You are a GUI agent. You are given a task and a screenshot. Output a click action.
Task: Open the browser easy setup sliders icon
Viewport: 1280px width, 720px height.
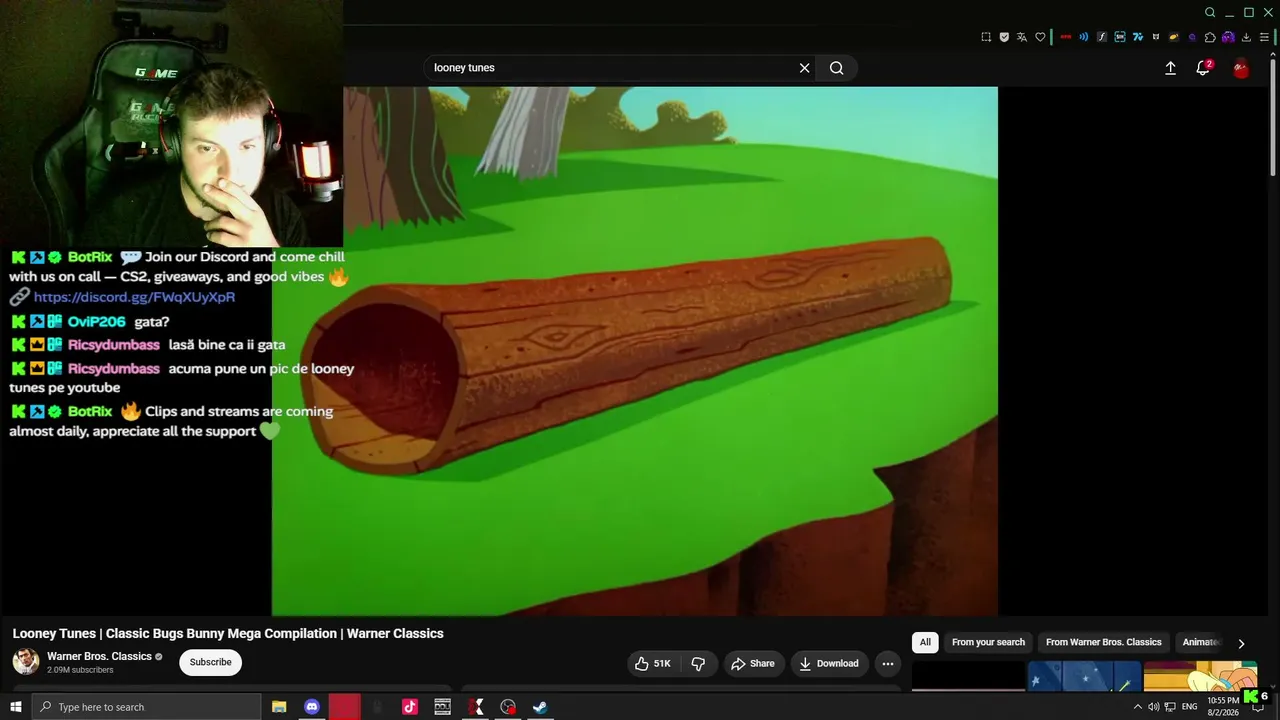[x=1264, y=37]
